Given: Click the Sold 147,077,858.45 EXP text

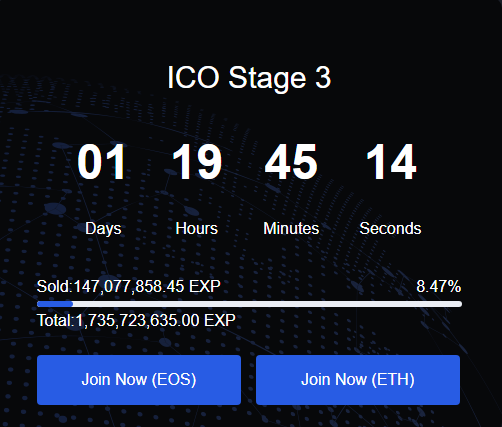Looking at the screenshot, I should pyautogui.click(x=129, y=286).
